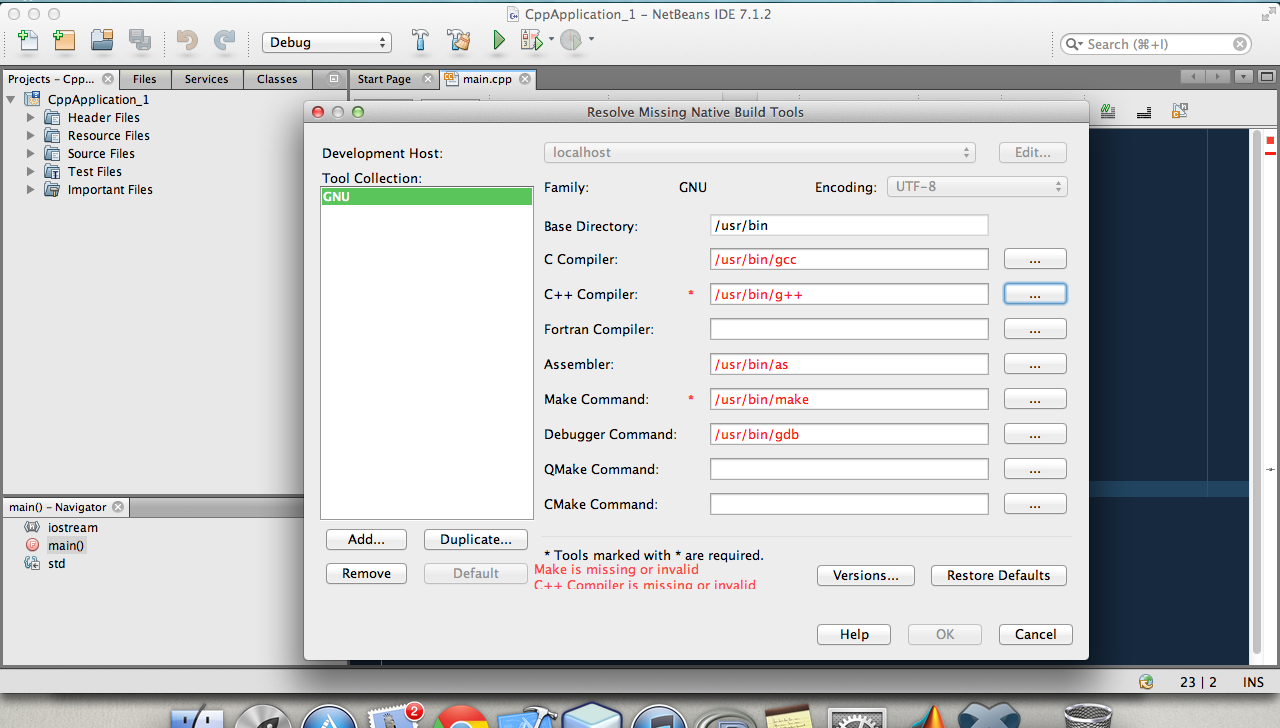Viewport: 1280px width, 728px height.
Task: Switch to the Services tab
Action: pos(207,79)
